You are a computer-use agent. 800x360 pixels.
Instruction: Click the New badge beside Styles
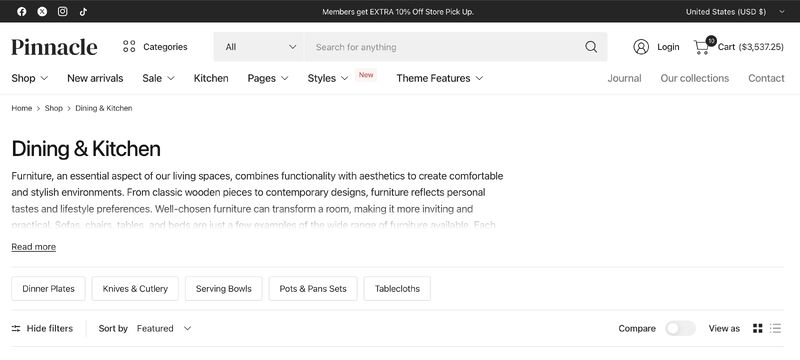366,75
